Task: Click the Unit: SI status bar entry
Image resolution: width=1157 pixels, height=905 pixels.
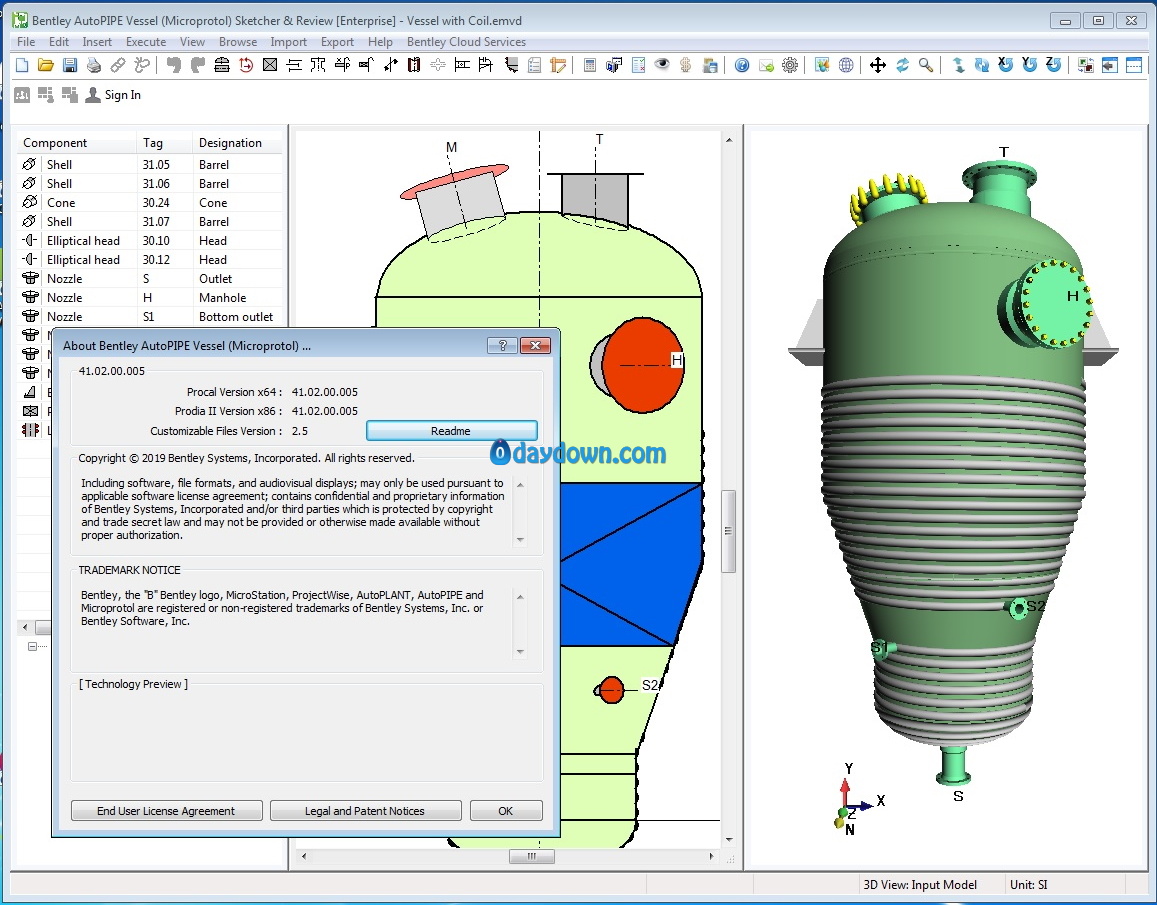Action: point(1029,884)
